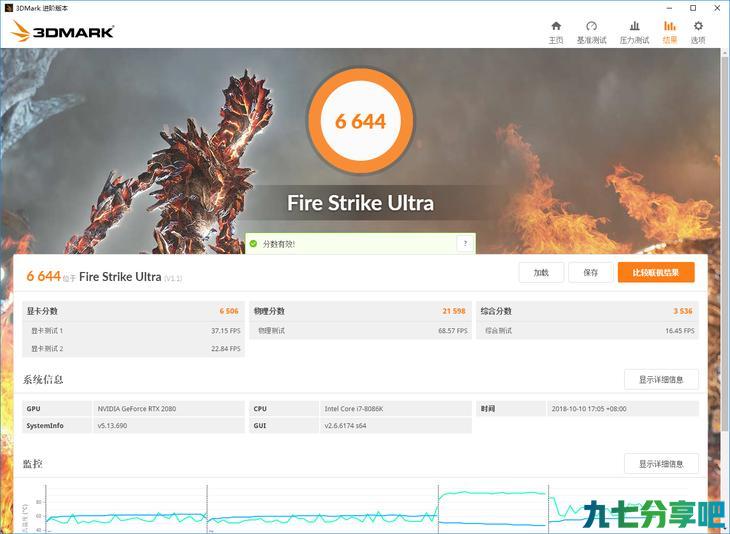The width and height of the screenshot is (730, 534).
Task: Click the CPU label cell
Action: [284, 408]
